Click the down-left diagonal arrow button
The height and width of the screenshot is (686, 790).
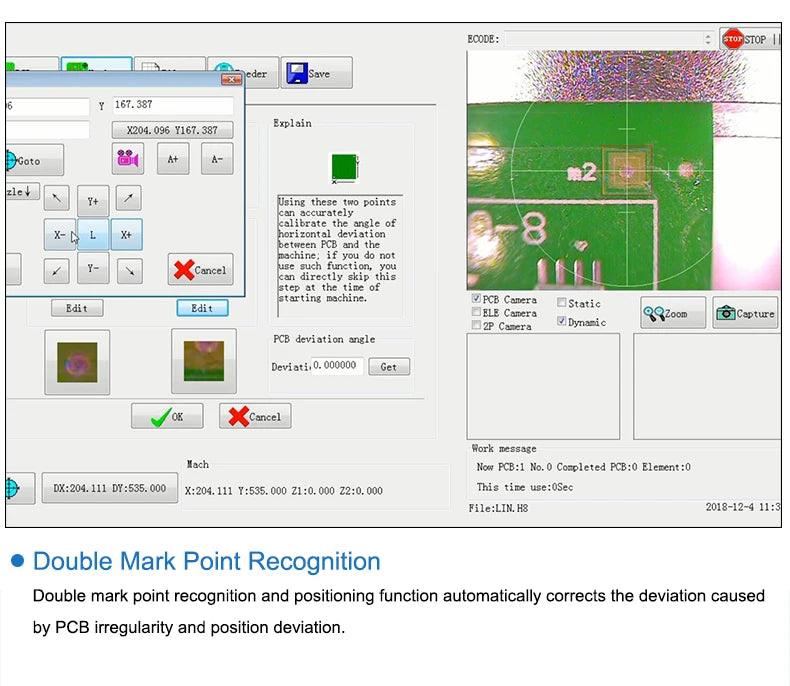(56, 271)
